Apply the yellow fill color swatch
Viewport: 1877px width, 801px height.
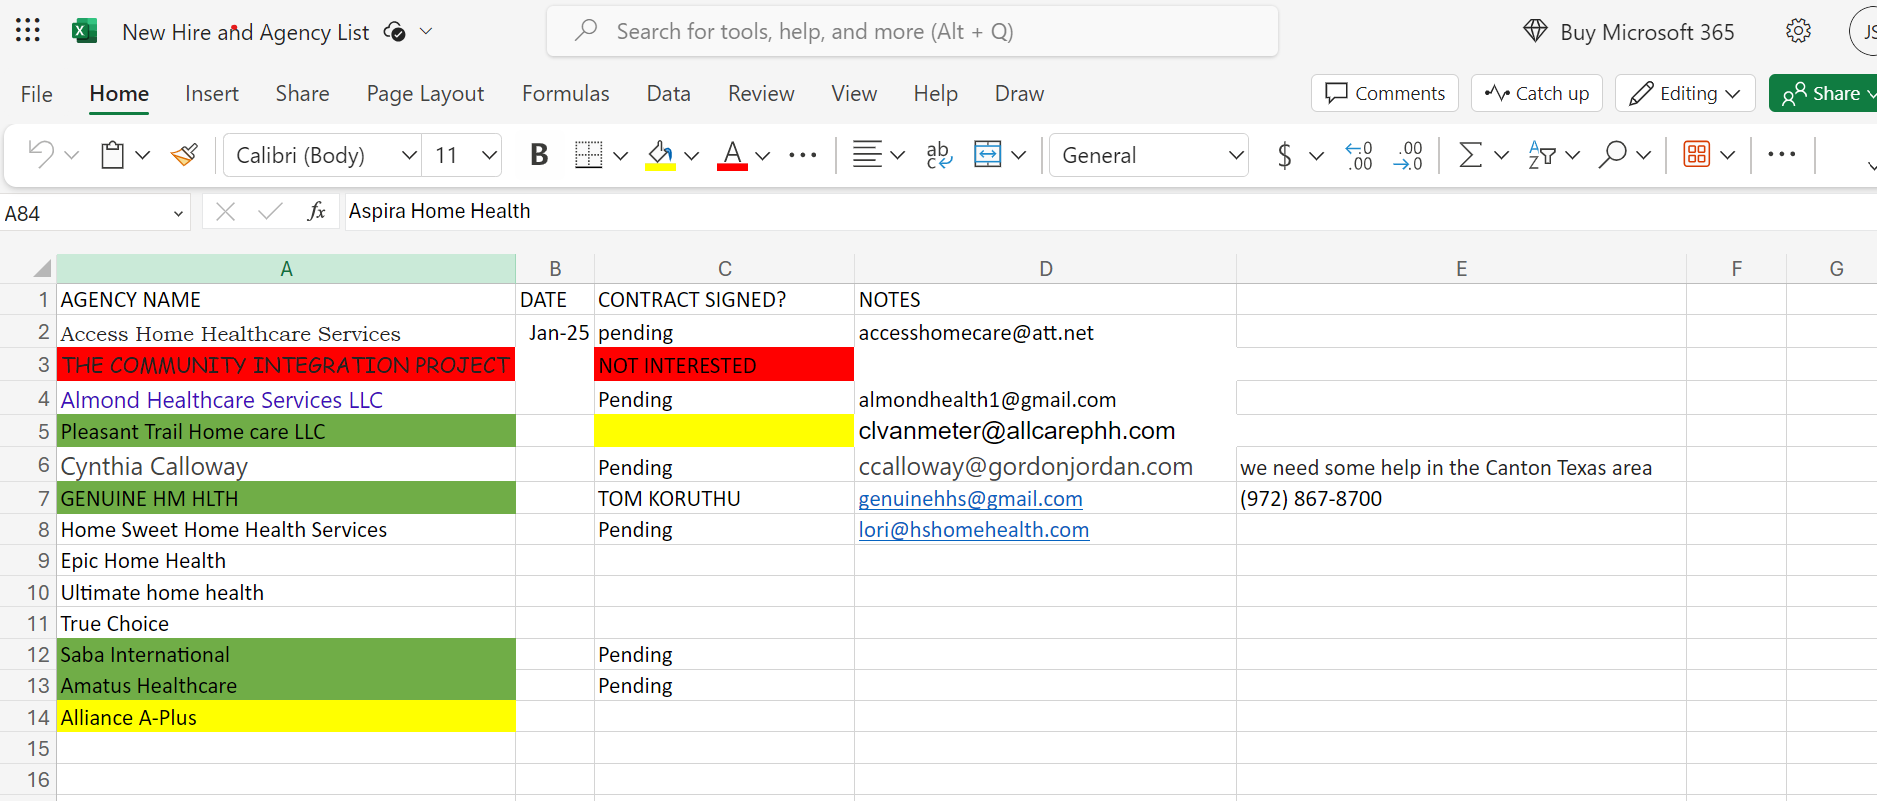[x=660, y=155]
